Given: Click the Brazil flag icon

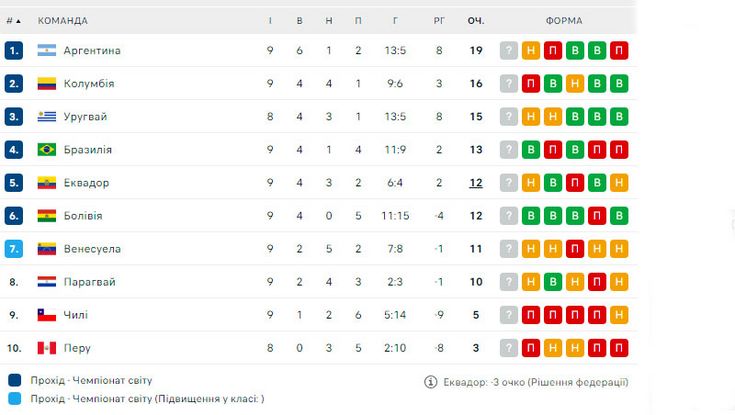Looking at the screenshot, I should [x=47, y=150].
